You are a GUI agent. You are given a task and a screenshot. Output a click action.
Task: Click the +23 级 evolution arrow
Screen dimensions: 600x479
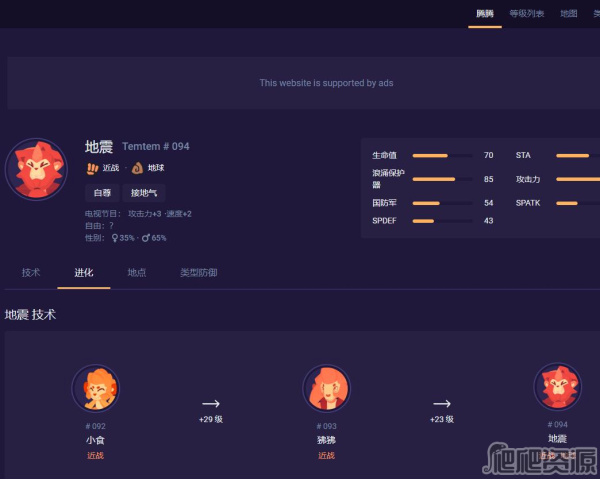442,404
